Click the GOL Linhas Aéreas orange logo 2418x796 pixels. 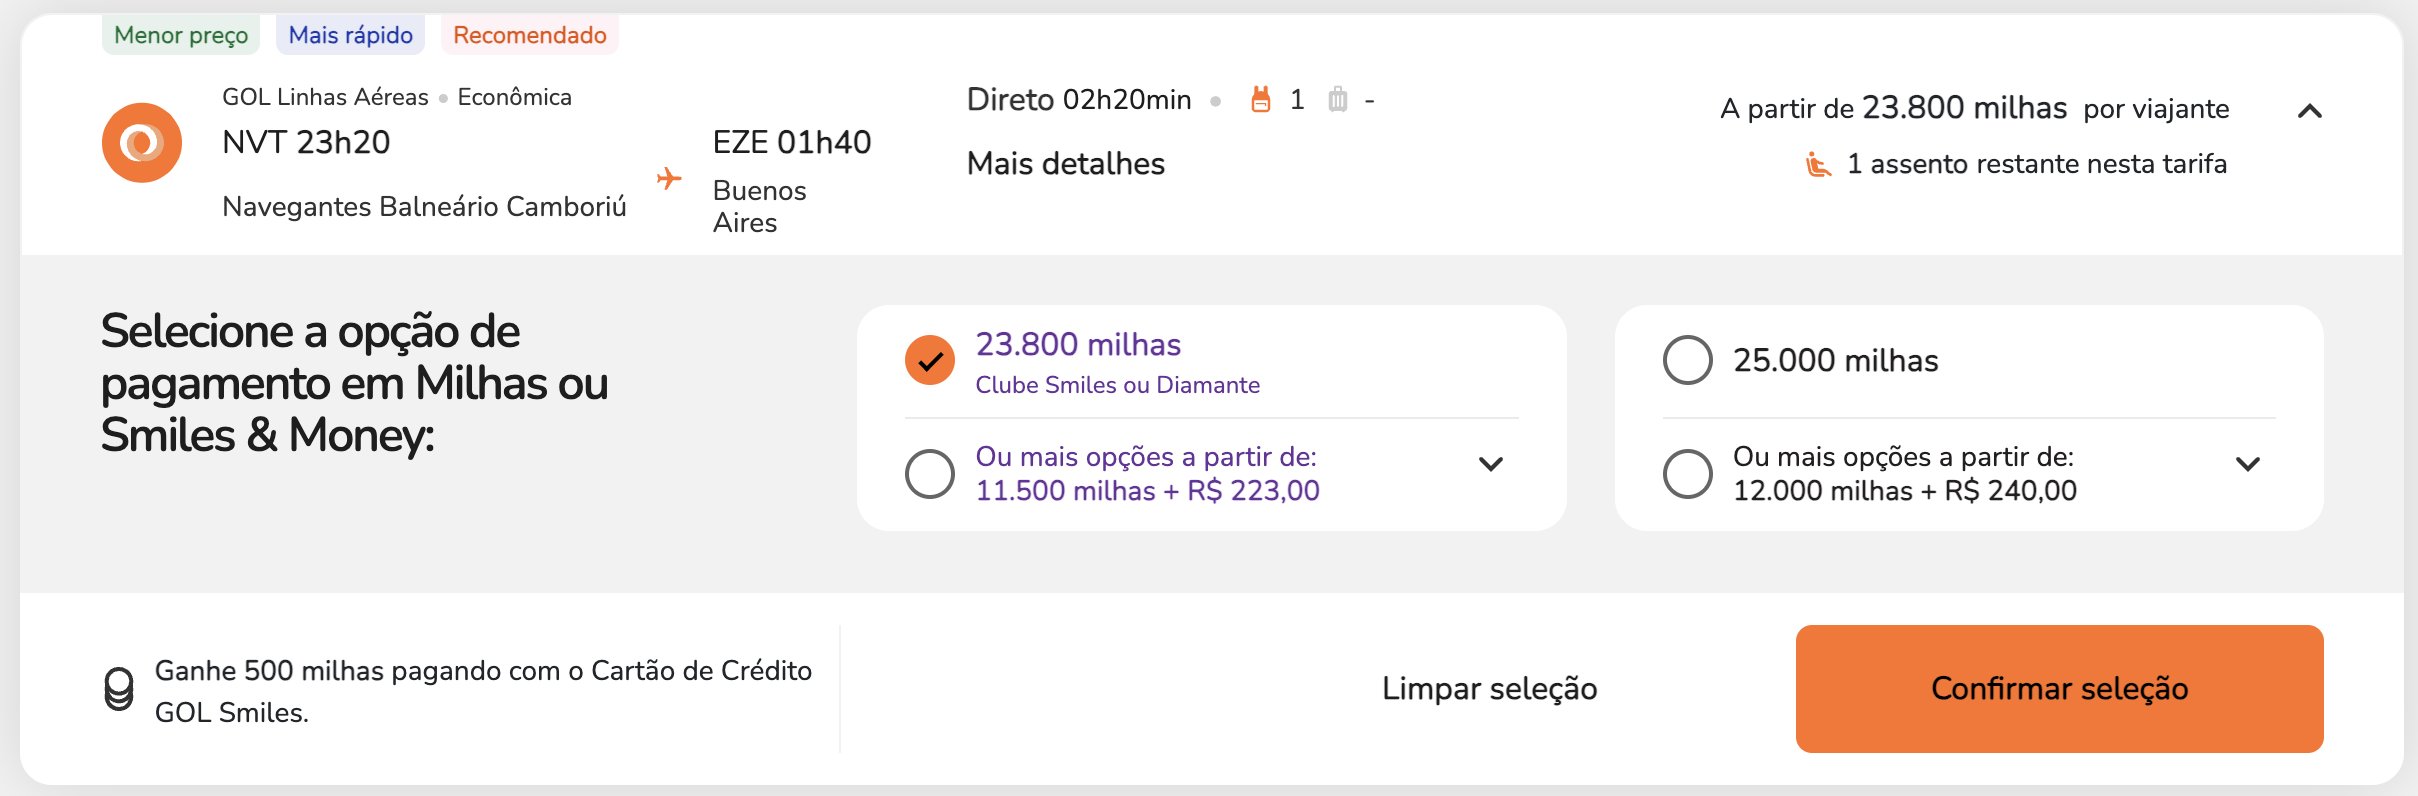coord(142,143)
